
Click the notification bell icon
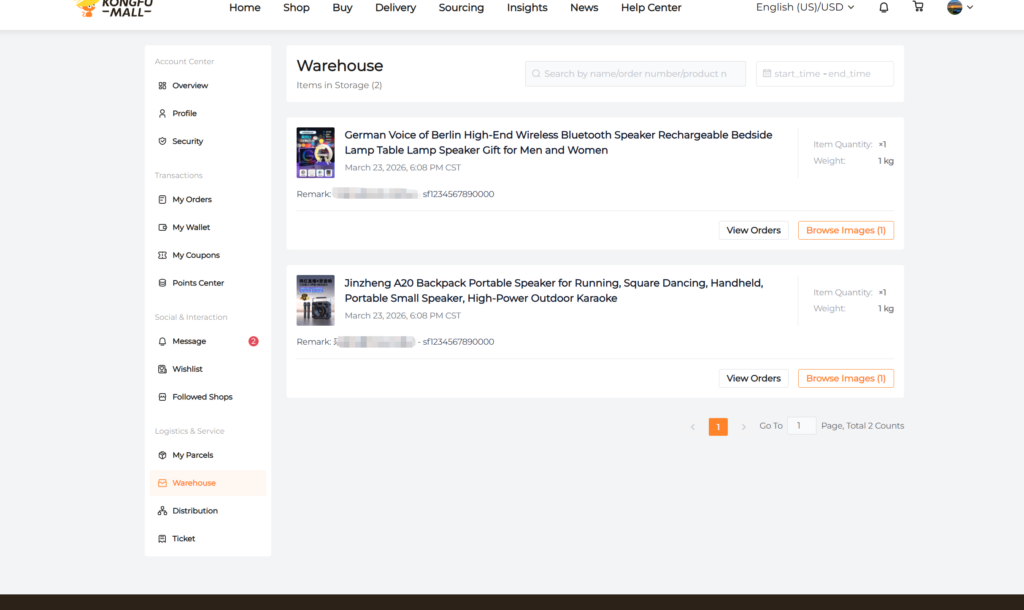tap(883, 7)
